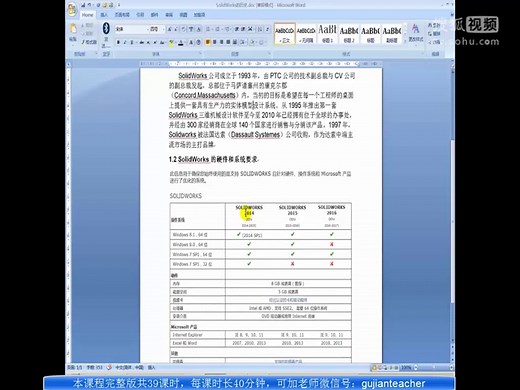
Task: Click the Grow Font icon
Action: click(x=169, y=29)
